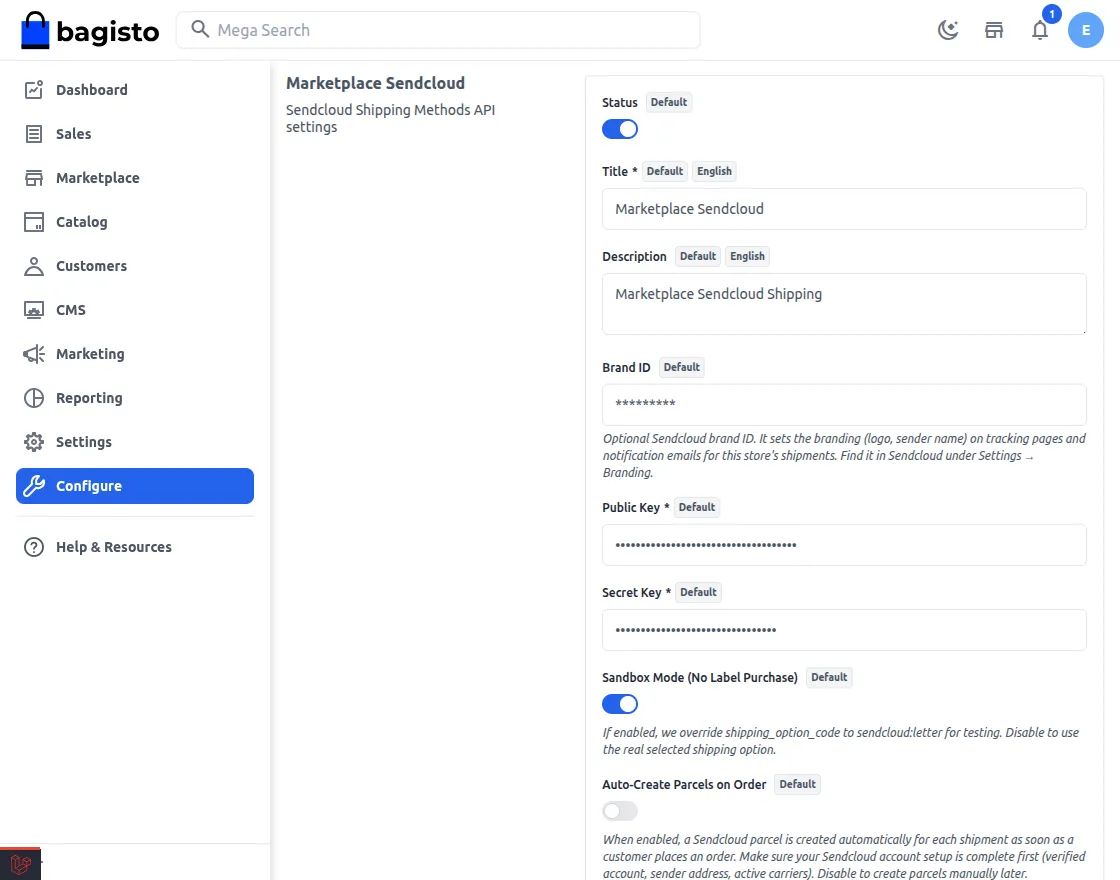
Task: Click the Catalog sidebar icon
Action: pyautogui.click(x=34, y=222)
